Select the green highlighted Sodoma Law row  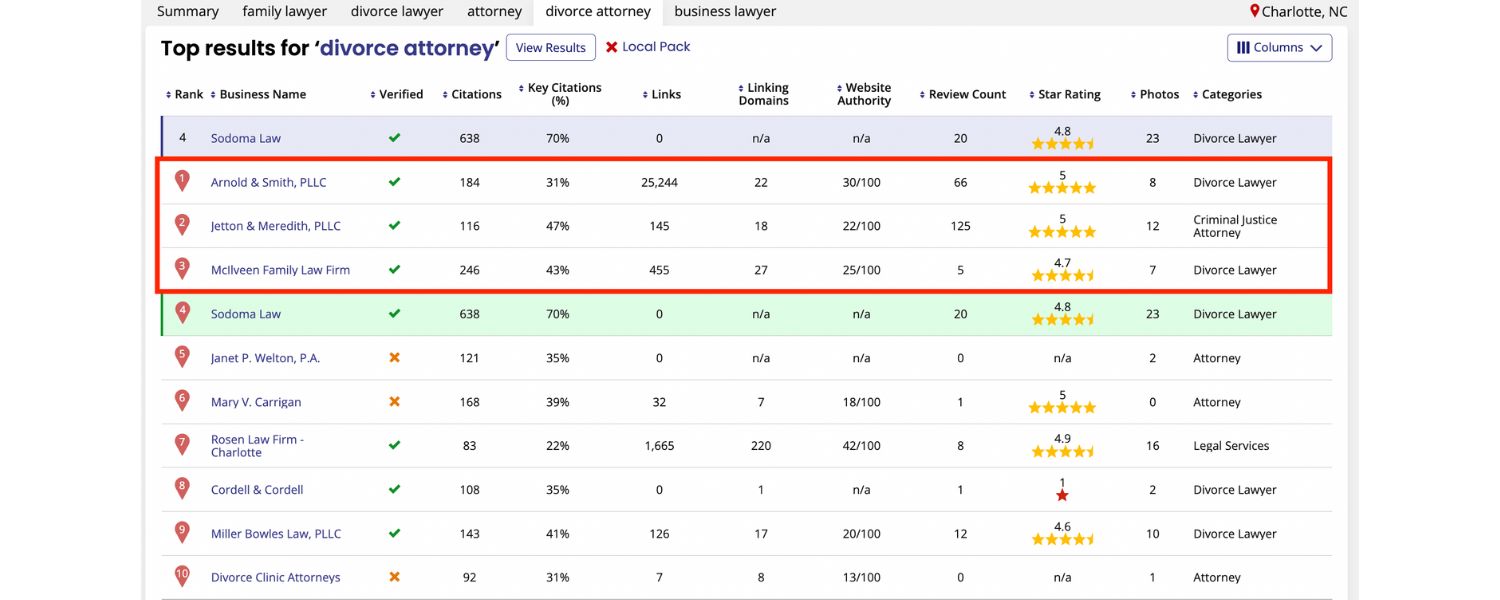point(246,313)
